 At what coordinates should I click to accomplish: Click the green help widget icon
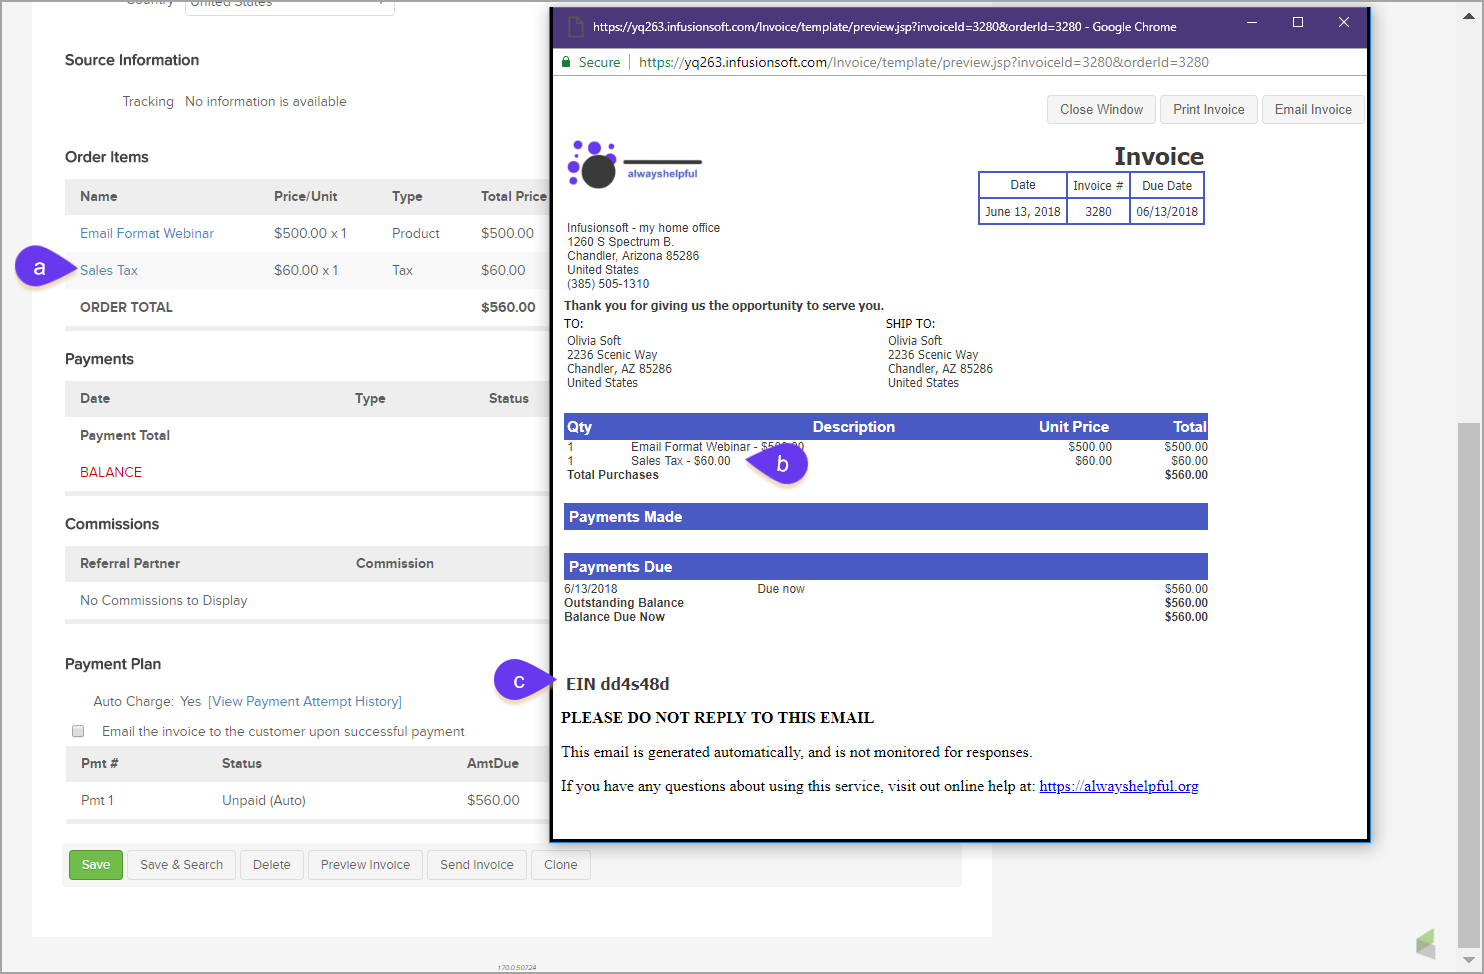click(1426, 943)
